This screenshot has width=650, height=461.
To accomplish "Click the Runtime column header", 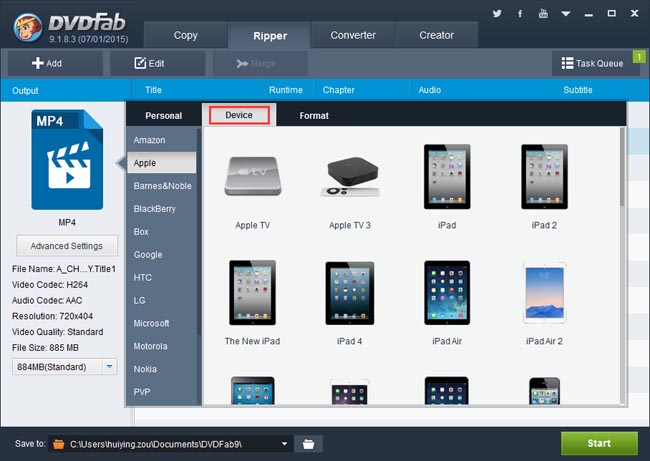I will 286,90.
